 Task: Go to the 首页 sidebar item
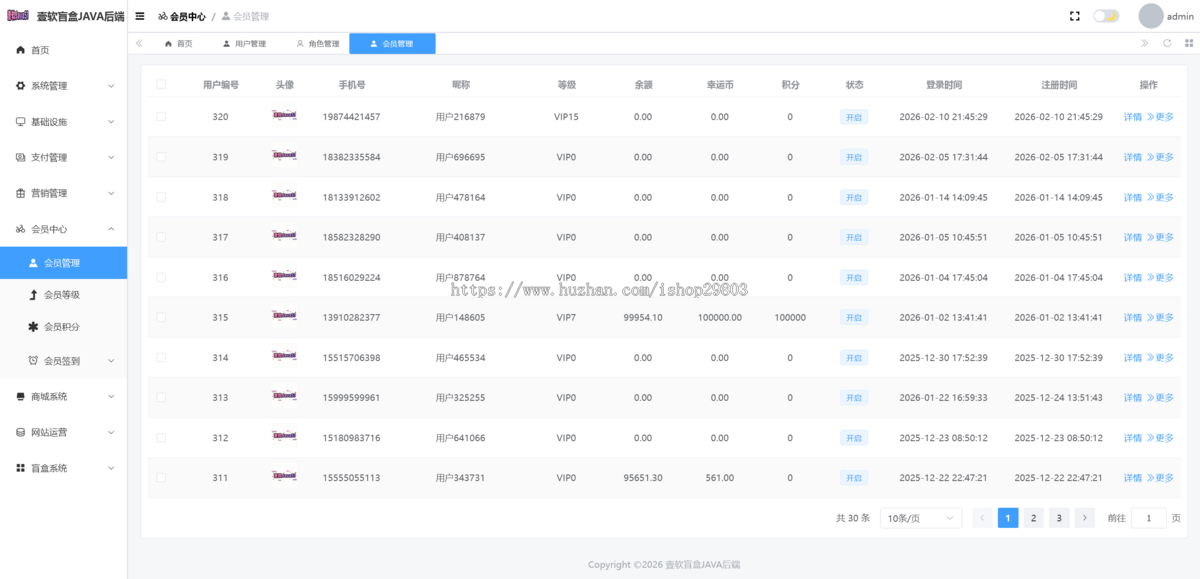pyautogui.click(x=63, y=50)
